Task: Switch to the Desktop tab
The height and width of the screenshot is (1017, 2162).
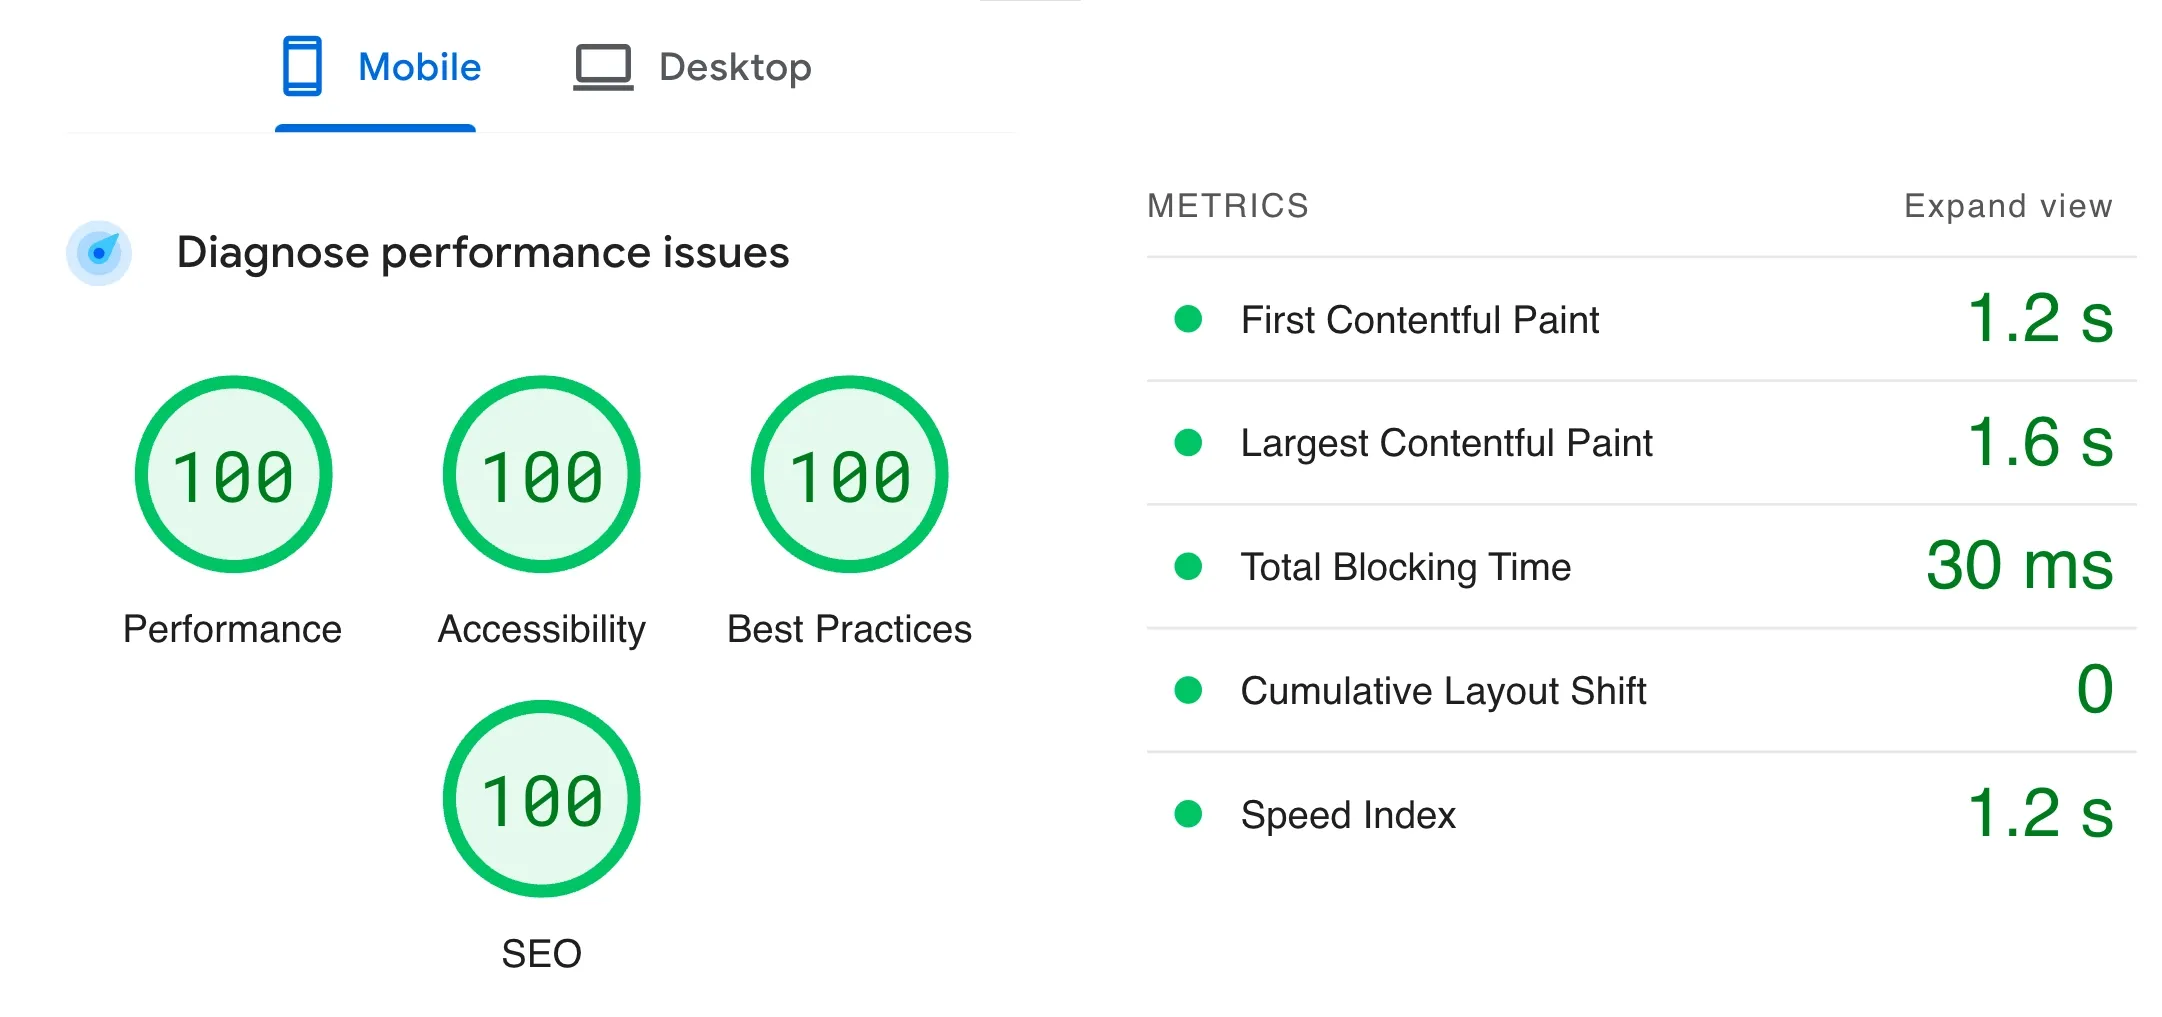Action: pos(735,67)
